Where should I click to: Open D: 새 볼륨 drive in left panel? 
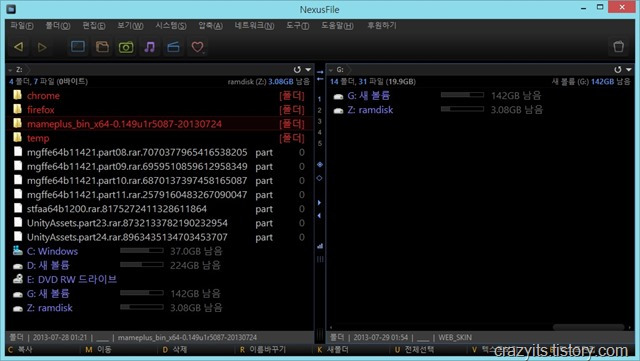tap(48, 265)
